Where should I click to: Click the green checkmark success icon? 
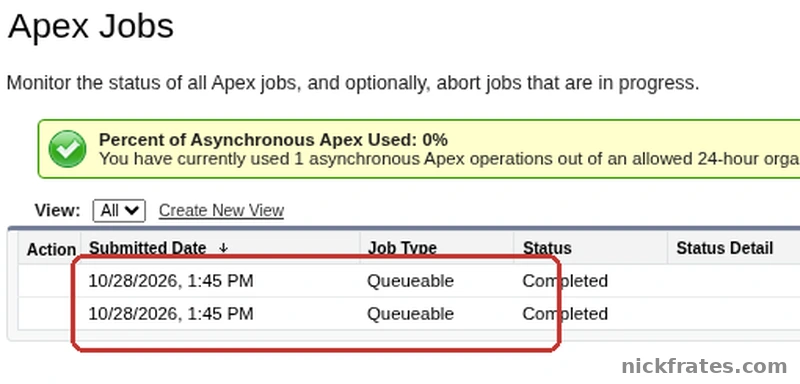pyautogui.click(x=67, y=149)
